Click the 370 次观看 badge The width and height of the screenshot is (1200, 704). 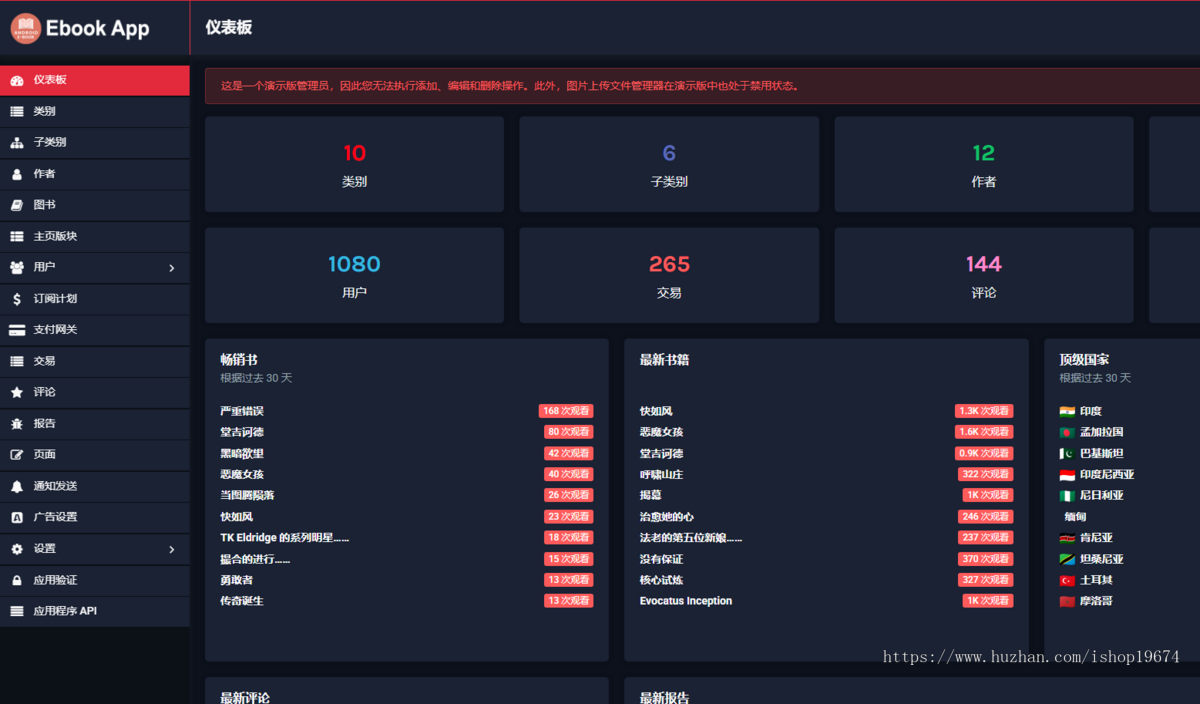click(986, 559)
